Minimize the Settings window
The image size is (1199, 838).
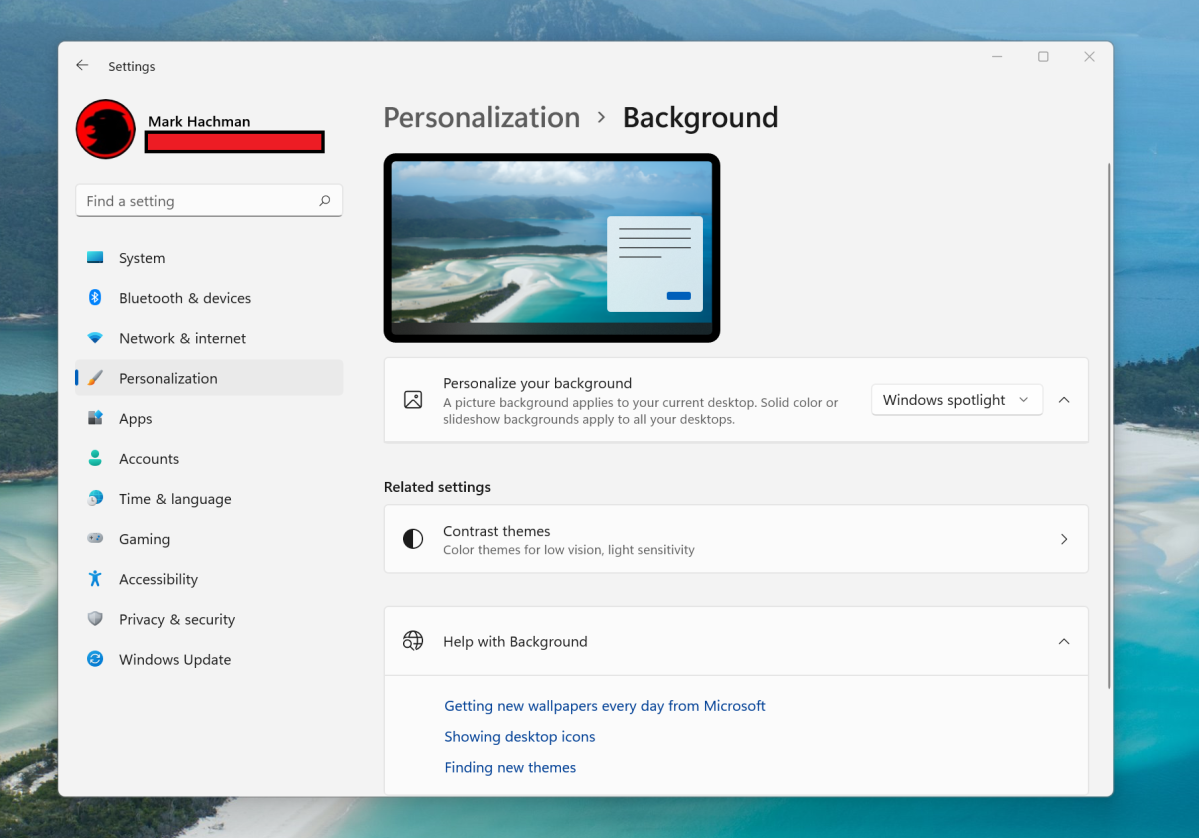(997, 57)
